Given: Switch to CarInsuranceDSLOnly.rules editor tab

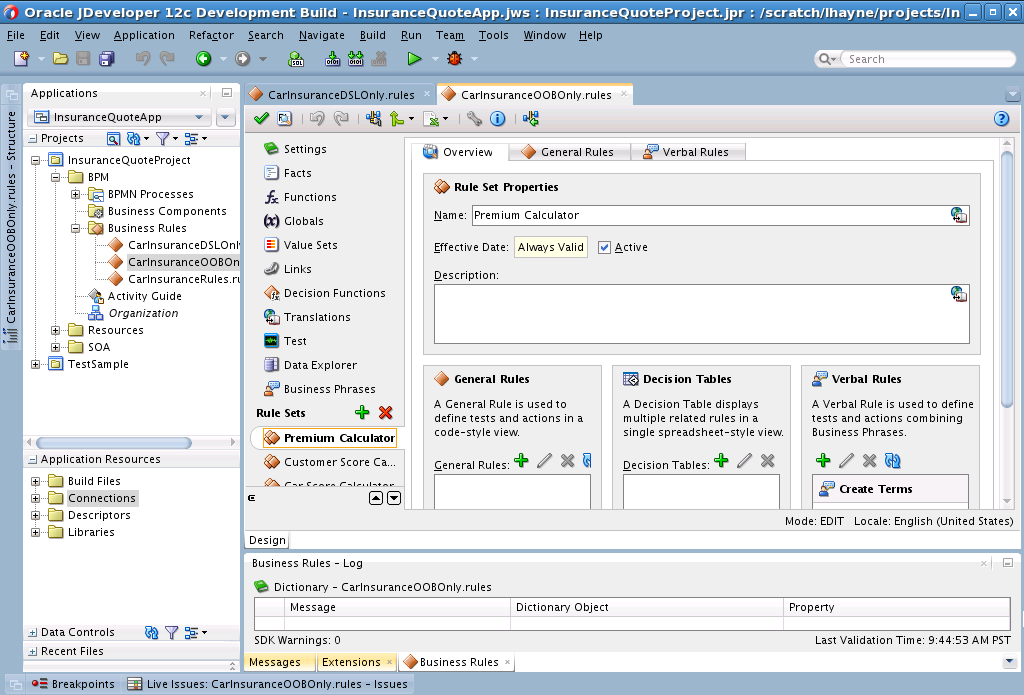Looking at the screenshot, I should [x=340, y=95].
